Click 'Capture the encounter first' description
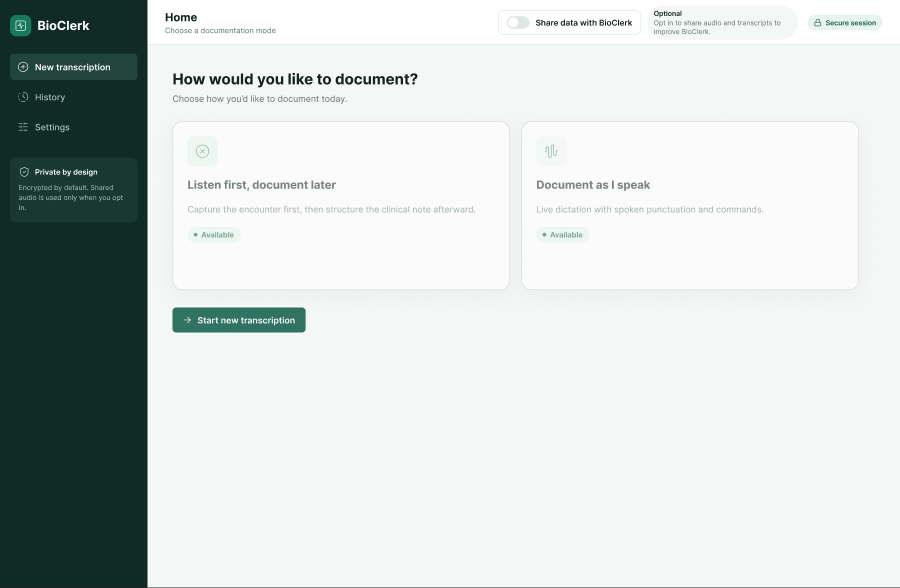Screen dimensions: 900x588 pyautogui.click(x=331, y=210)
